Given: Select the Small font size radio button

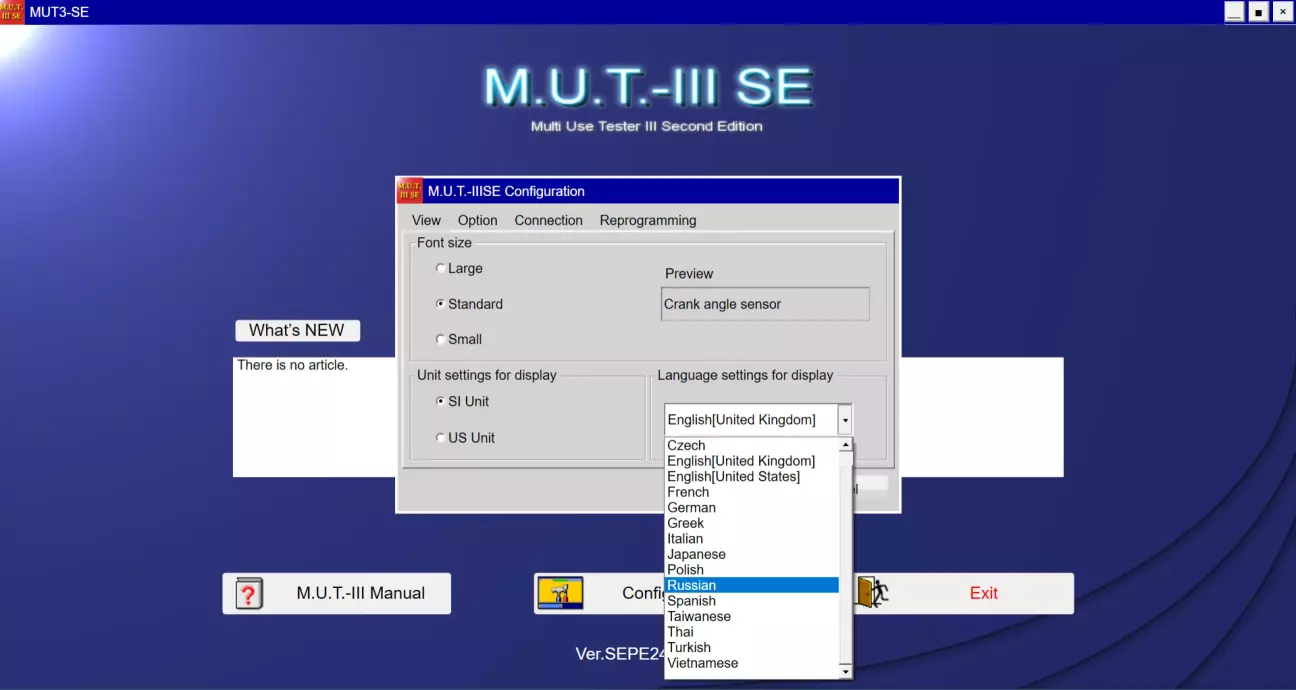Looking at the screenshot, I should point(441,340).
